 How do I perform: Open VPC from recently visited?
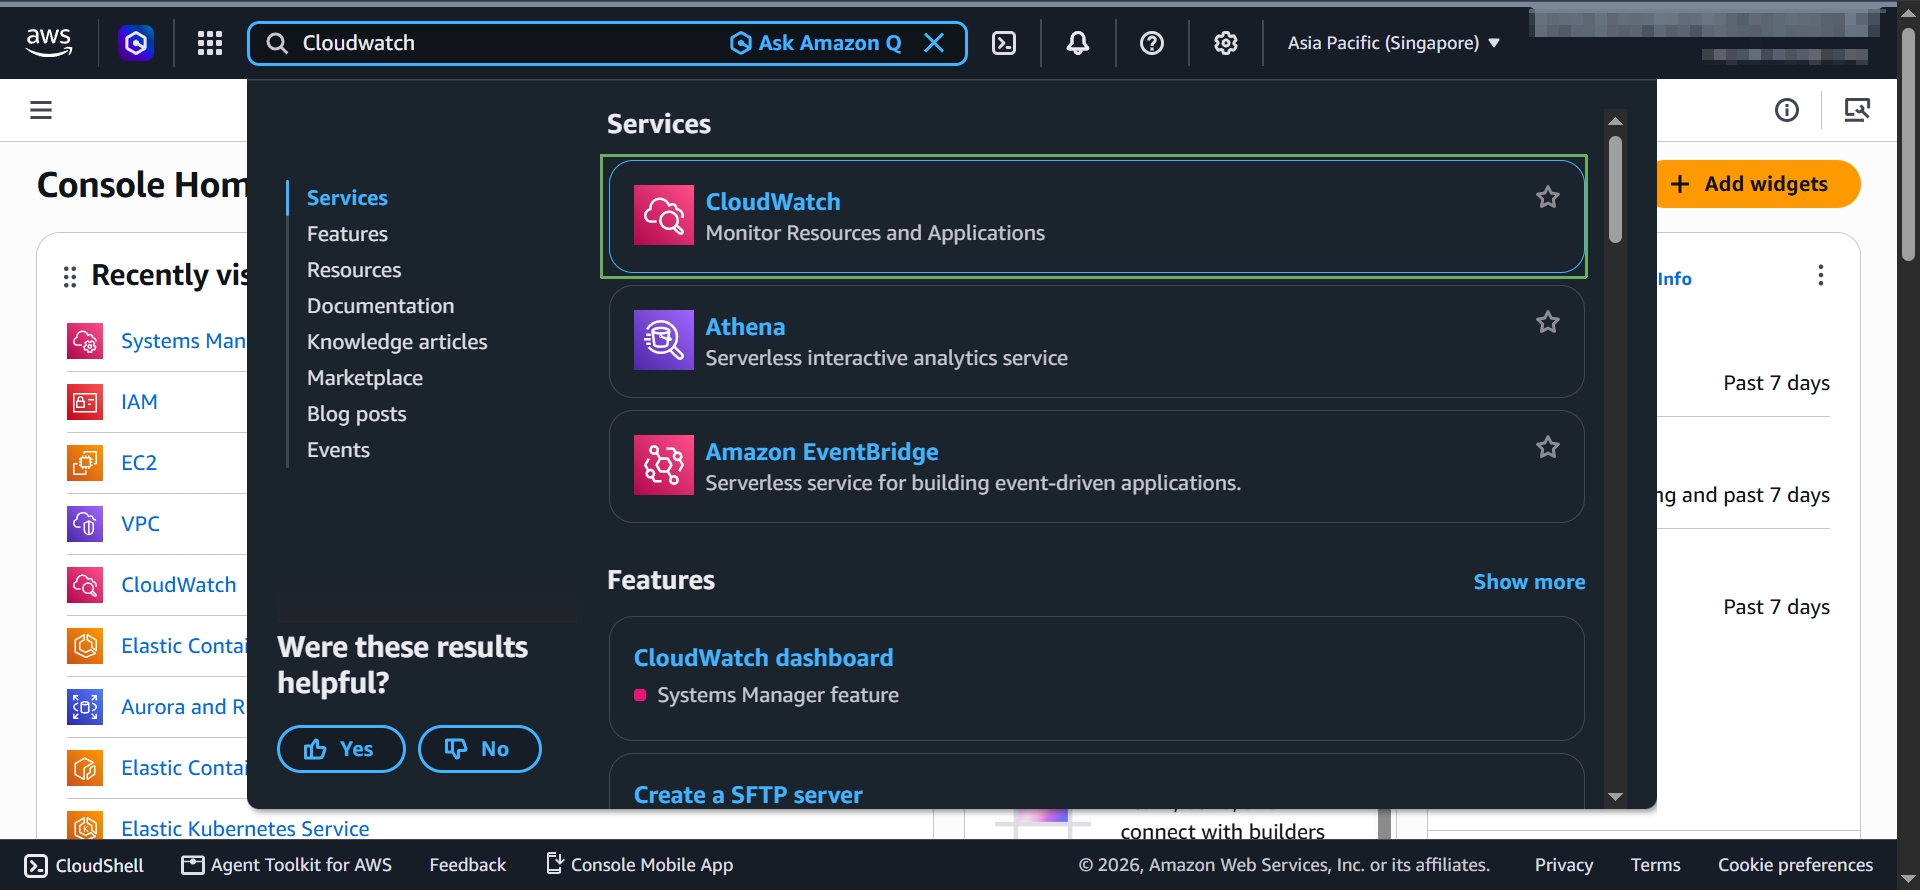click(x=140, y=524)
